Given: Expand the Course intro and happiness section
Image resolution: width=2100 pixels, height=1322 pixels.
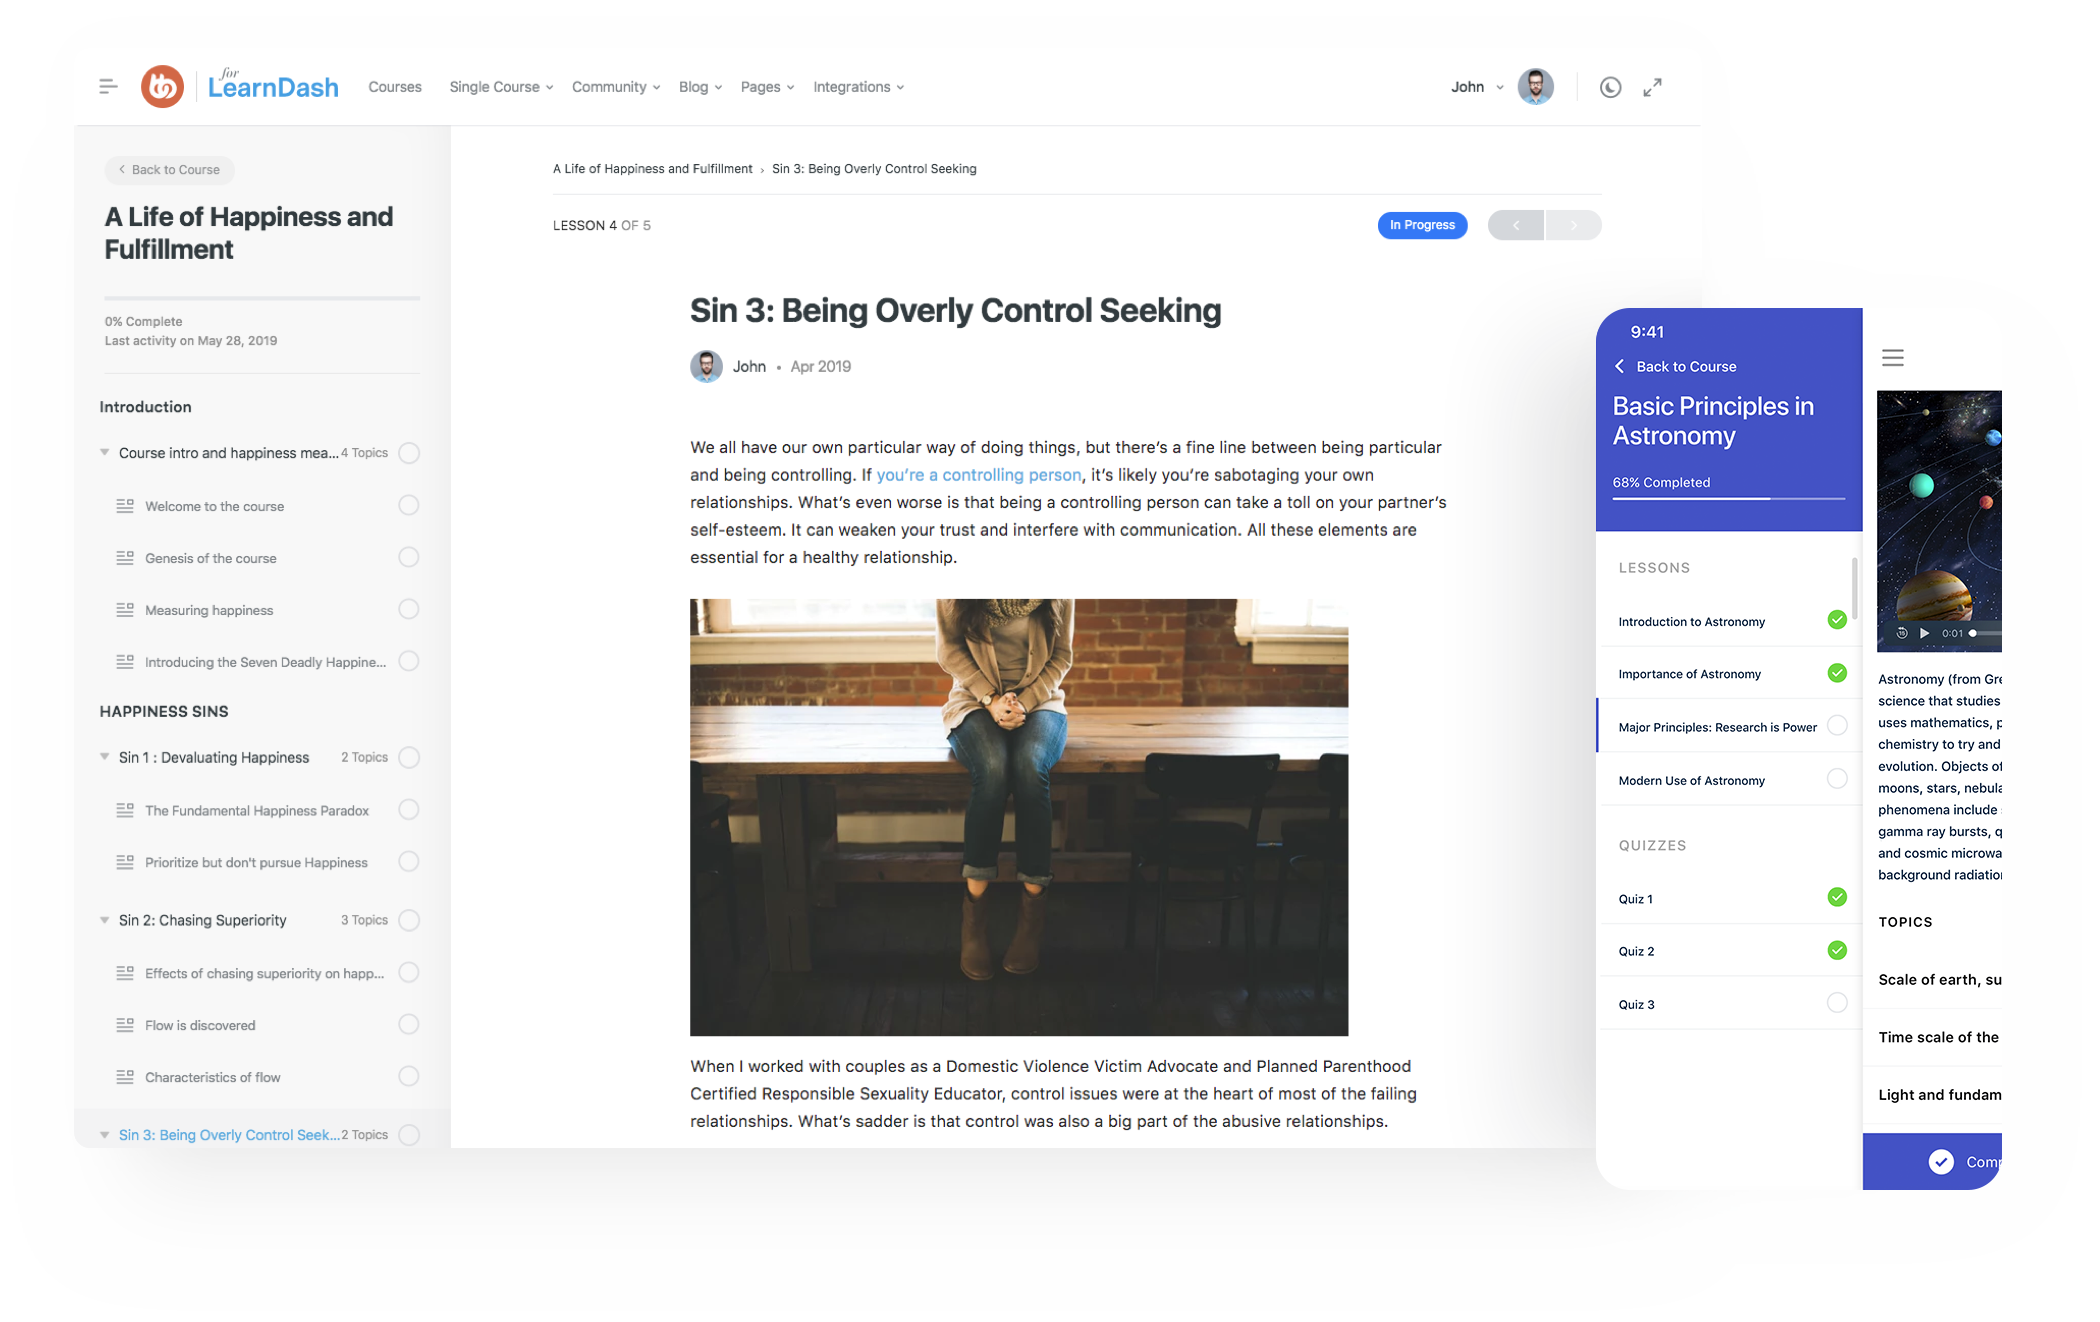Looking at the screenshot, I should click(104, 451).
